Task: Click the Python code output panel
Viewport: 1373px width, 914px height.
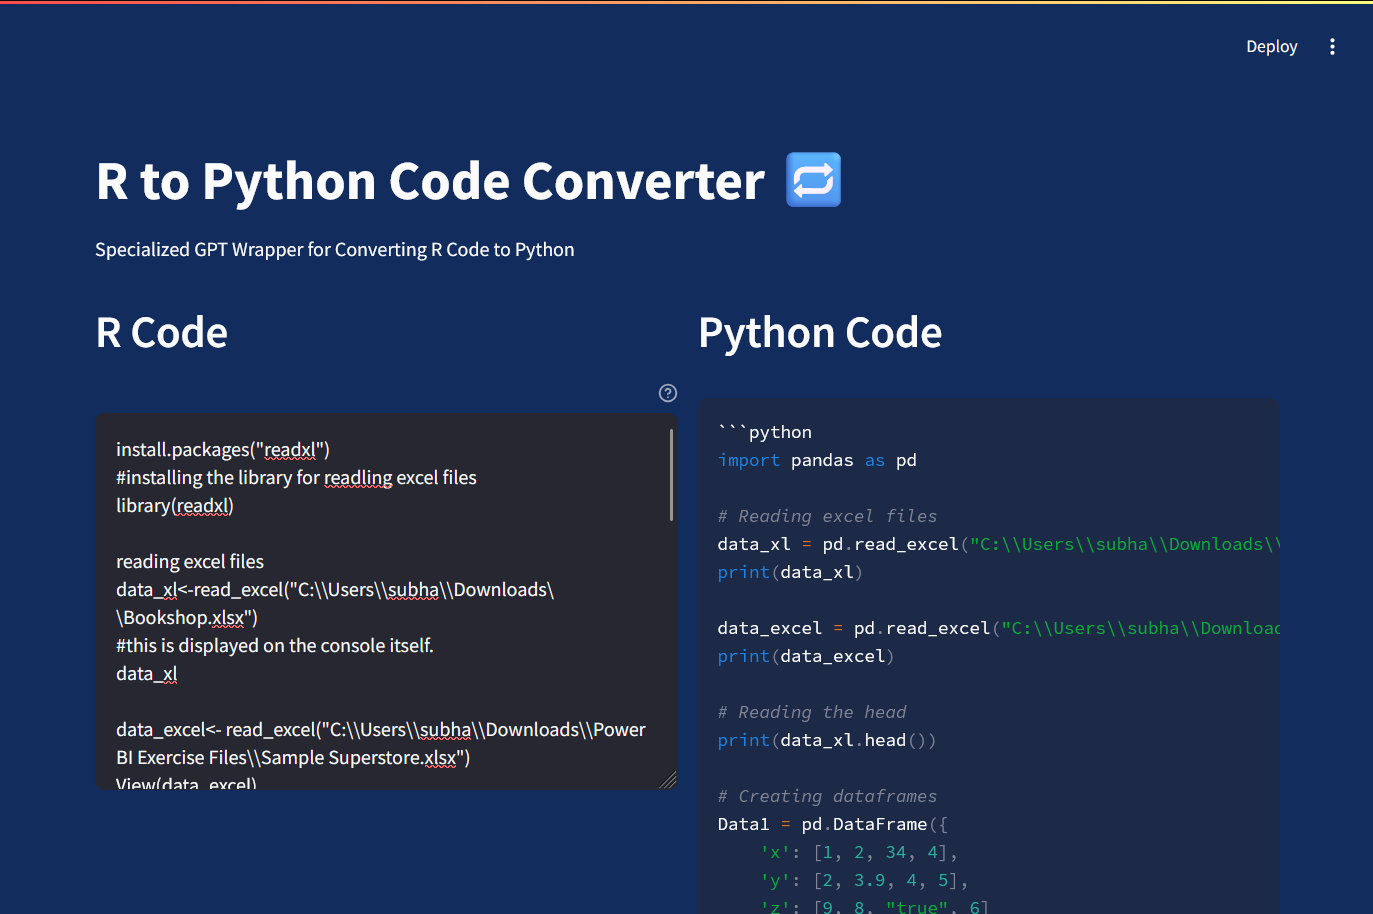Action: (988, 650)
